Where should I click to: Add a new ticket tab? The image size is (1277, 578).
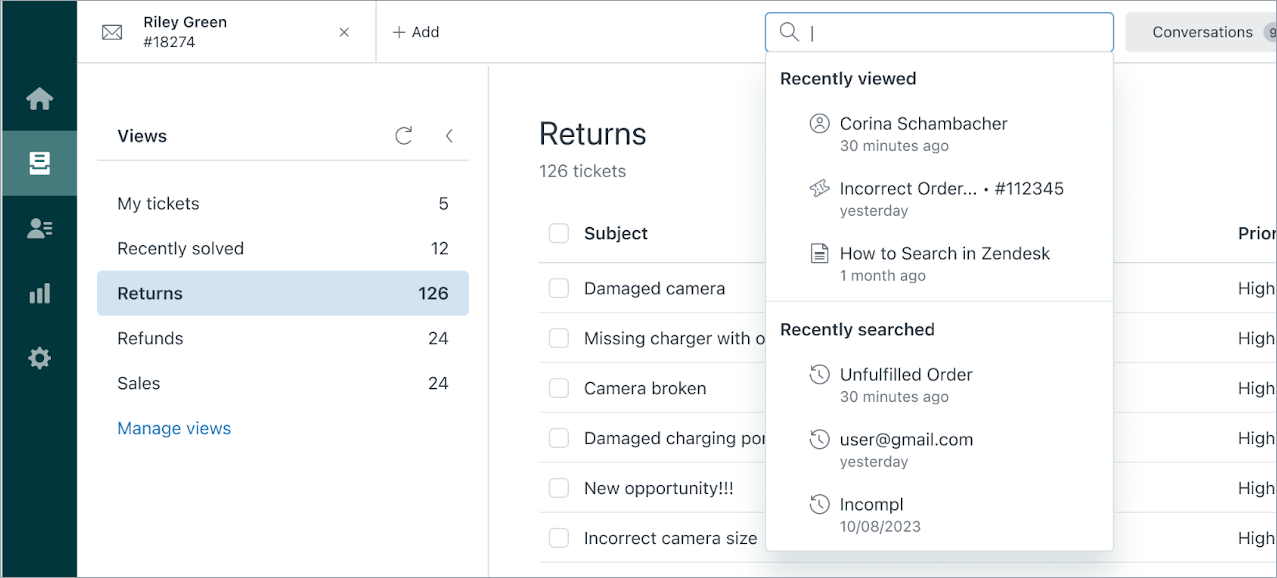416,32
